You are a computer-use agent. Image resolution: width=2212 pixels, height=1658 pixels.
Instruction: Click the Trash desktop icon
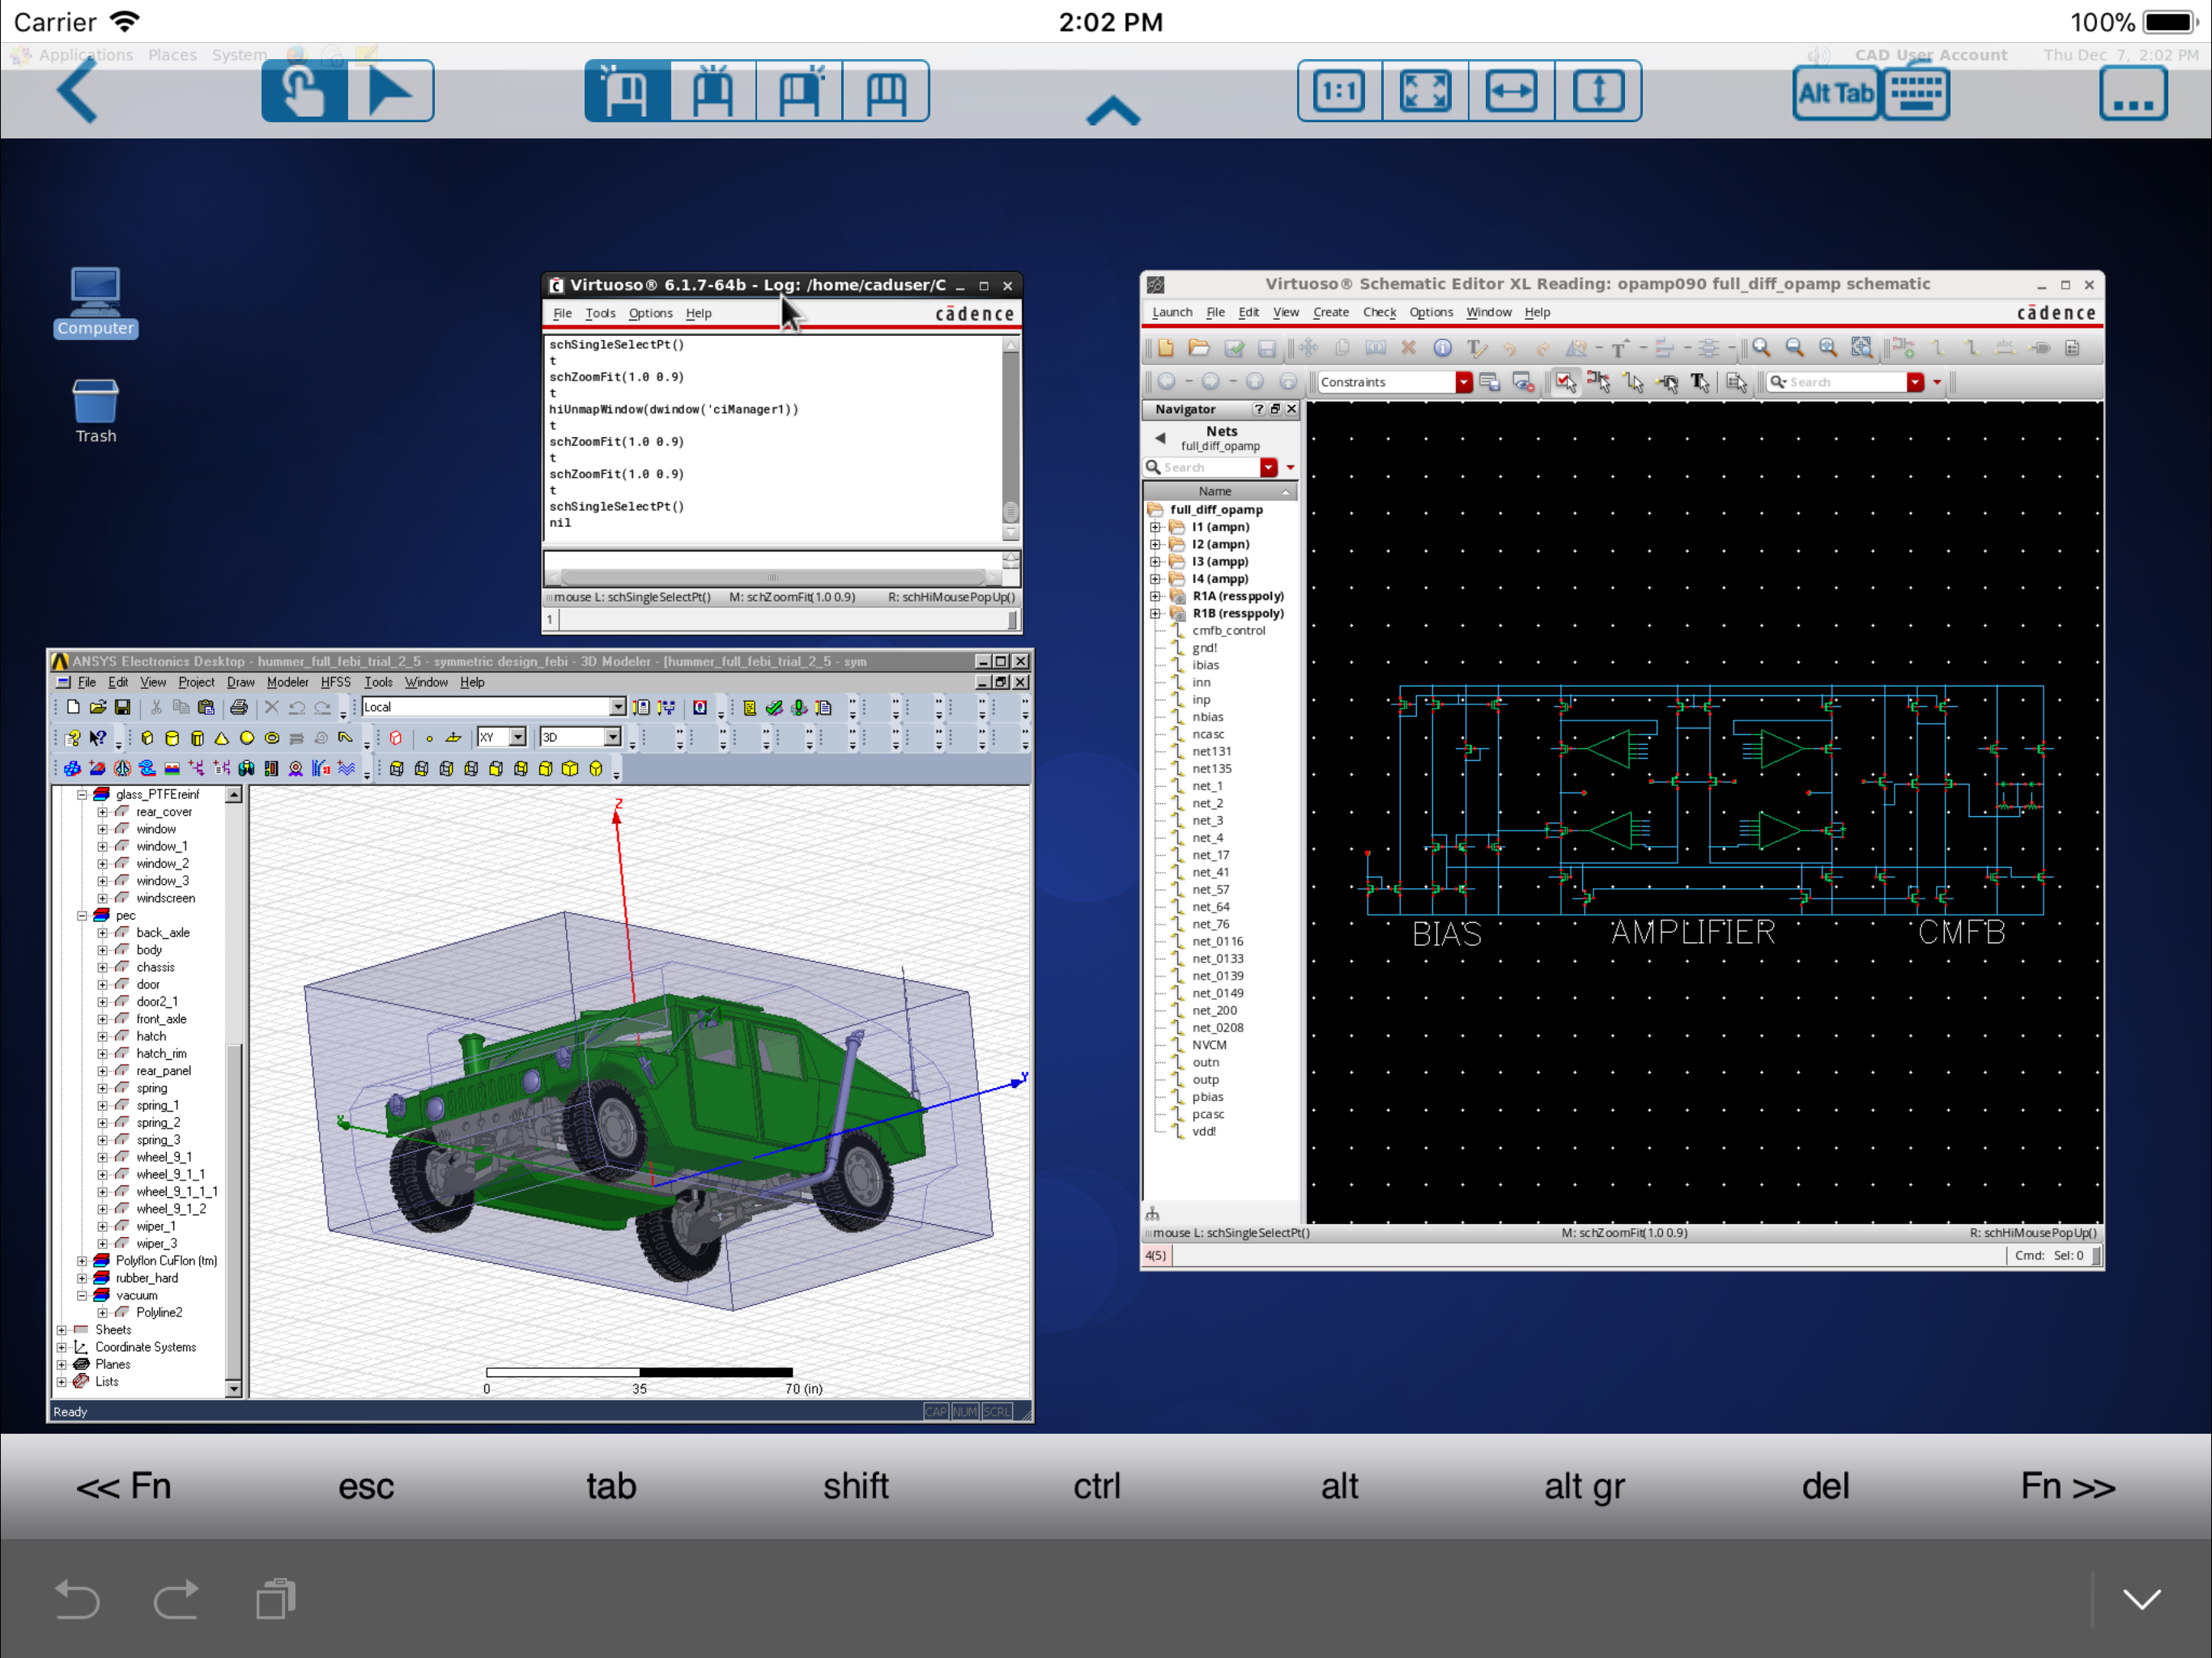point(95,411)
